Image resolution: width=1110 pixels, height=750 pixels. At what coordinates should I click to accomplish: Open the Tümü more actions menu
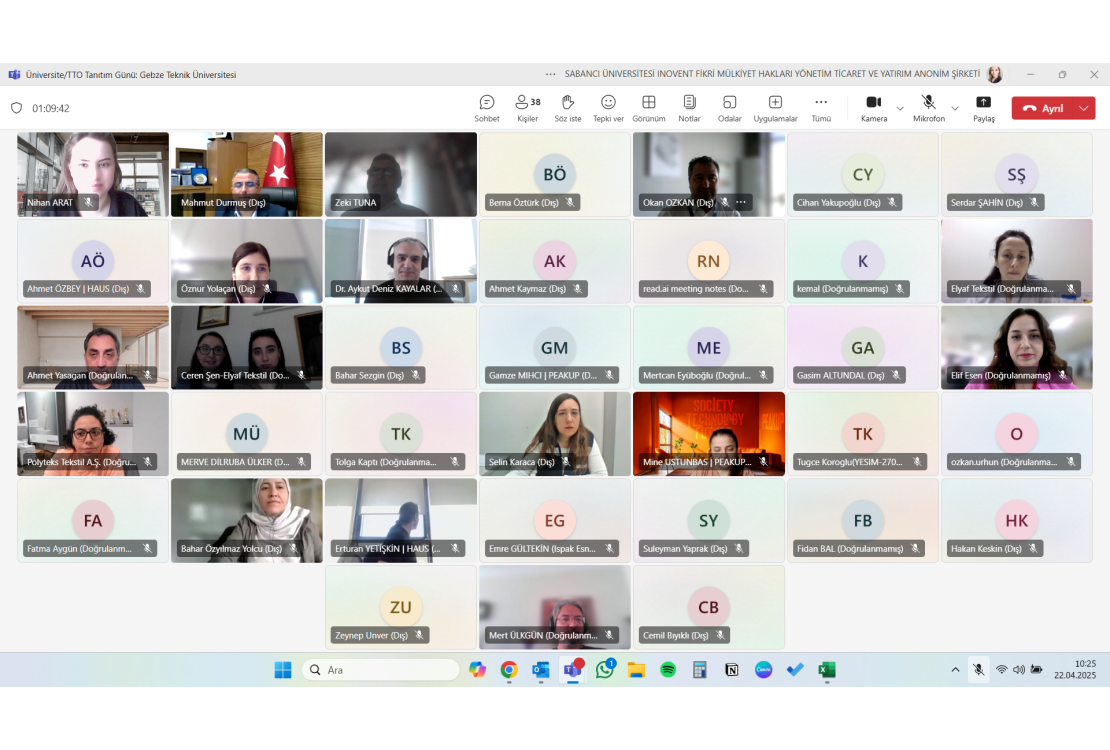(x=821, y=107)
